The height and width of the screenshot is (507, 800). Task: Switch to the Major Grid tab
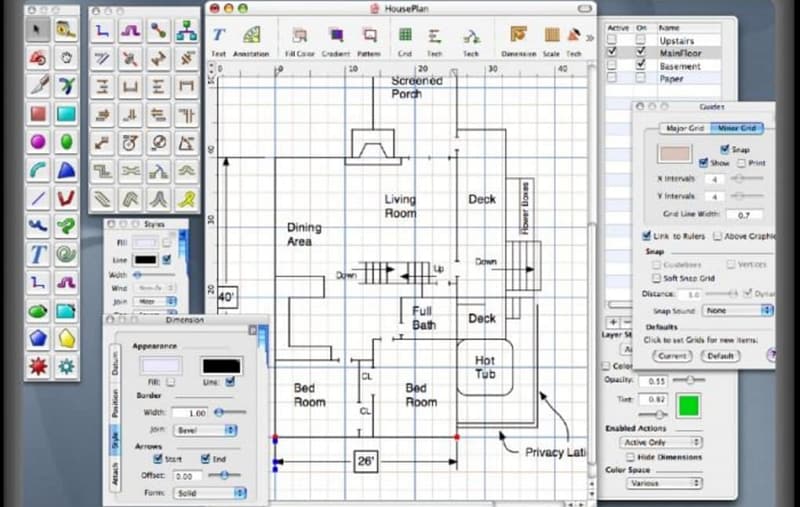click(685, 128)
